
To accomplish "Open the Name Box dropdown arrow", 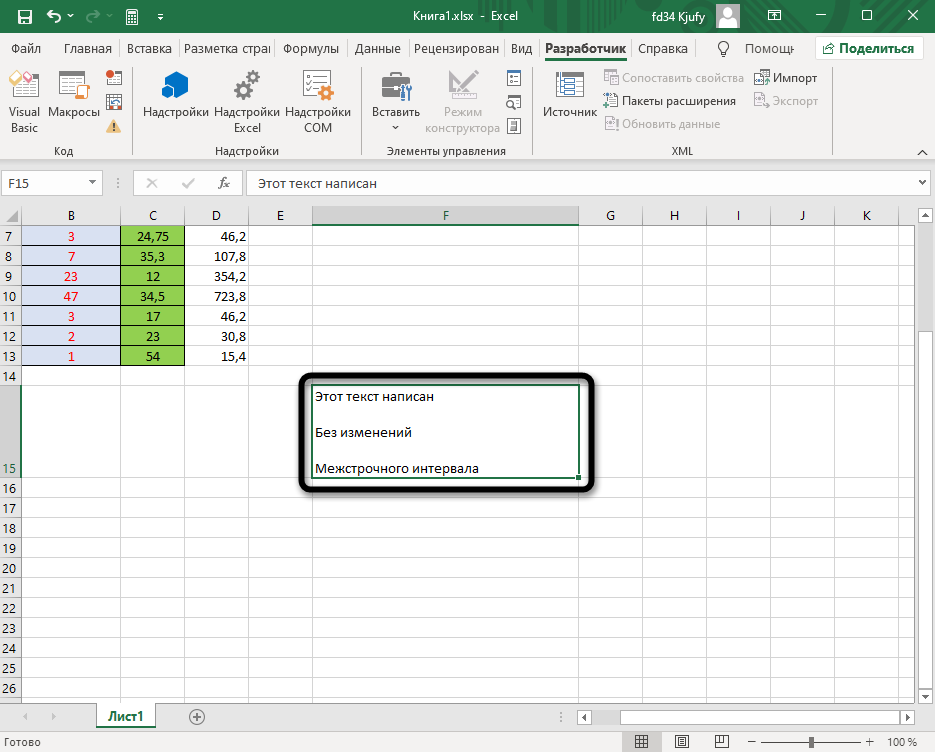I will tap(93, 183).
